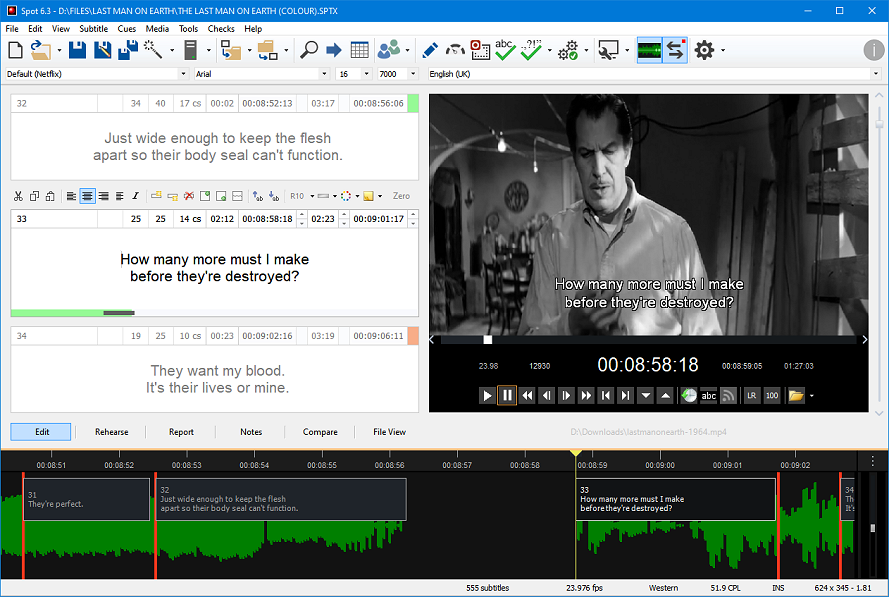The height and width of the screenshot is (597, 889).
Task: Run the punctuation check icon
Action: click(531, 50)
